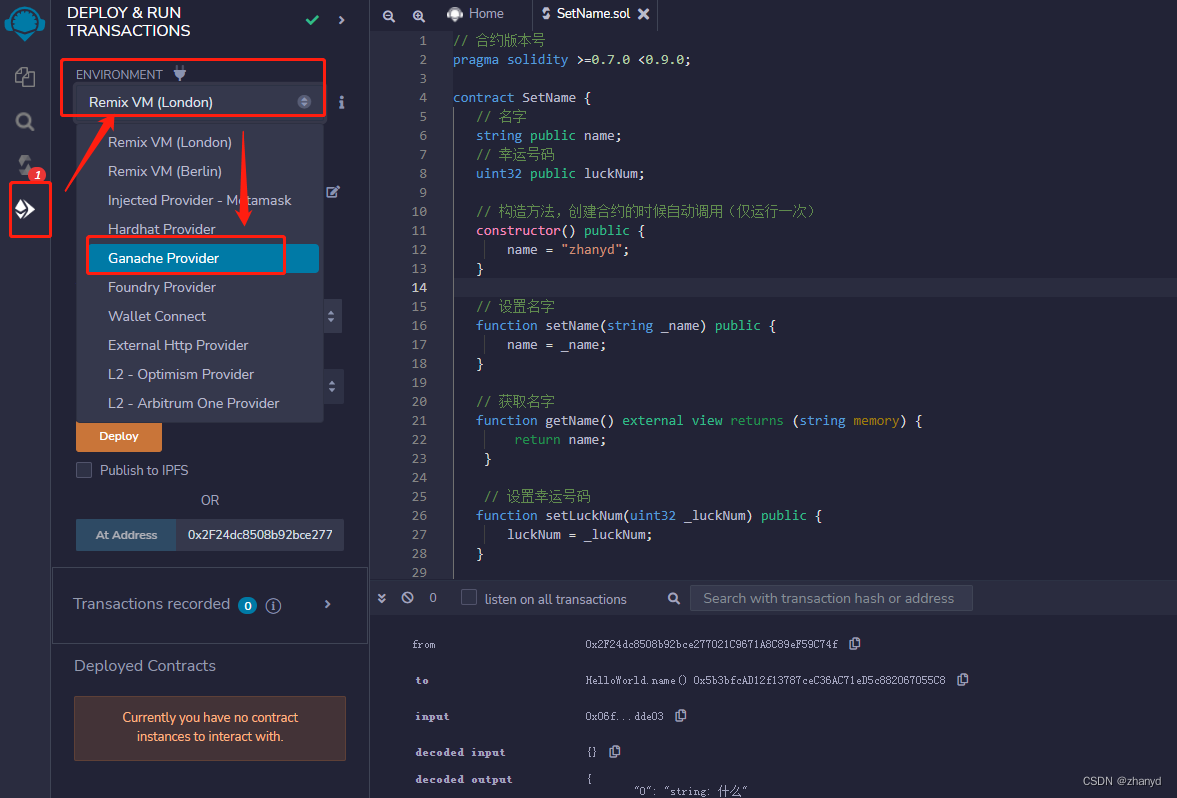Open Remix home logo icon
Screen dimensions: 1177x798
tap(25, 22)
